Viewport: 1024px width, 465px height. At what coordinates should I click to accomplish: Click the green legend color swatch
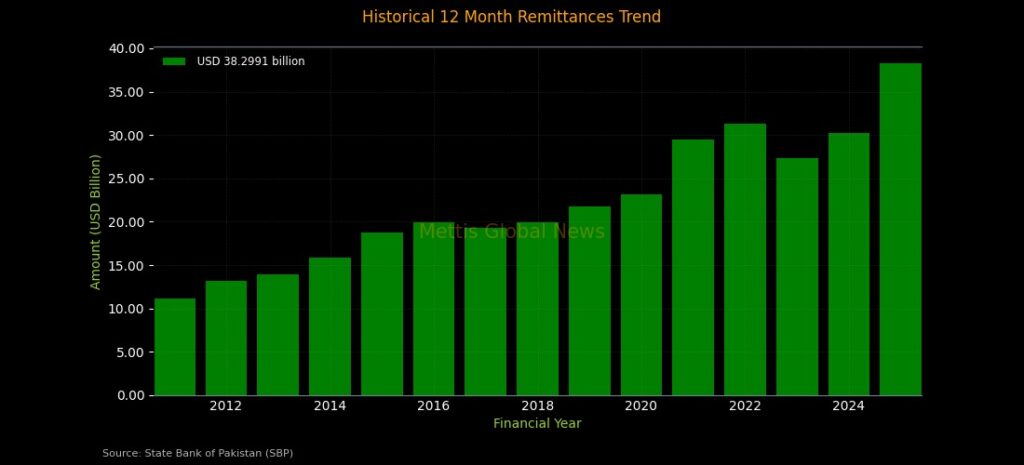tap(174, 62)
